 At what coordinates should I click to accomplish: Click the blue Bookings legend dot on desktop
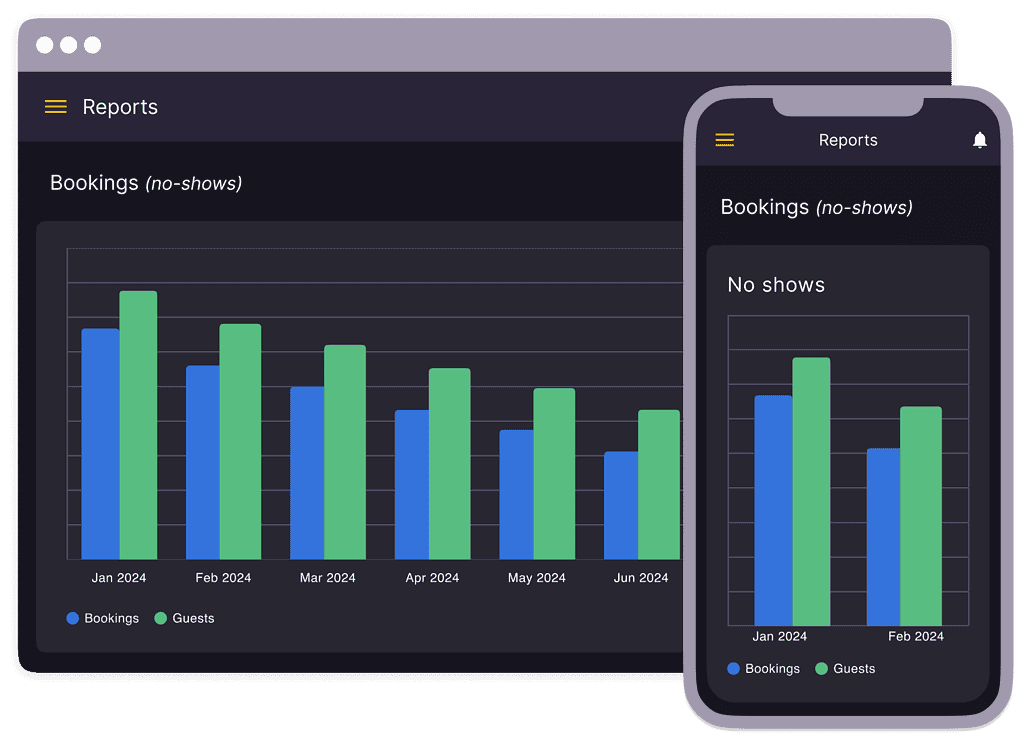[72, 618]
